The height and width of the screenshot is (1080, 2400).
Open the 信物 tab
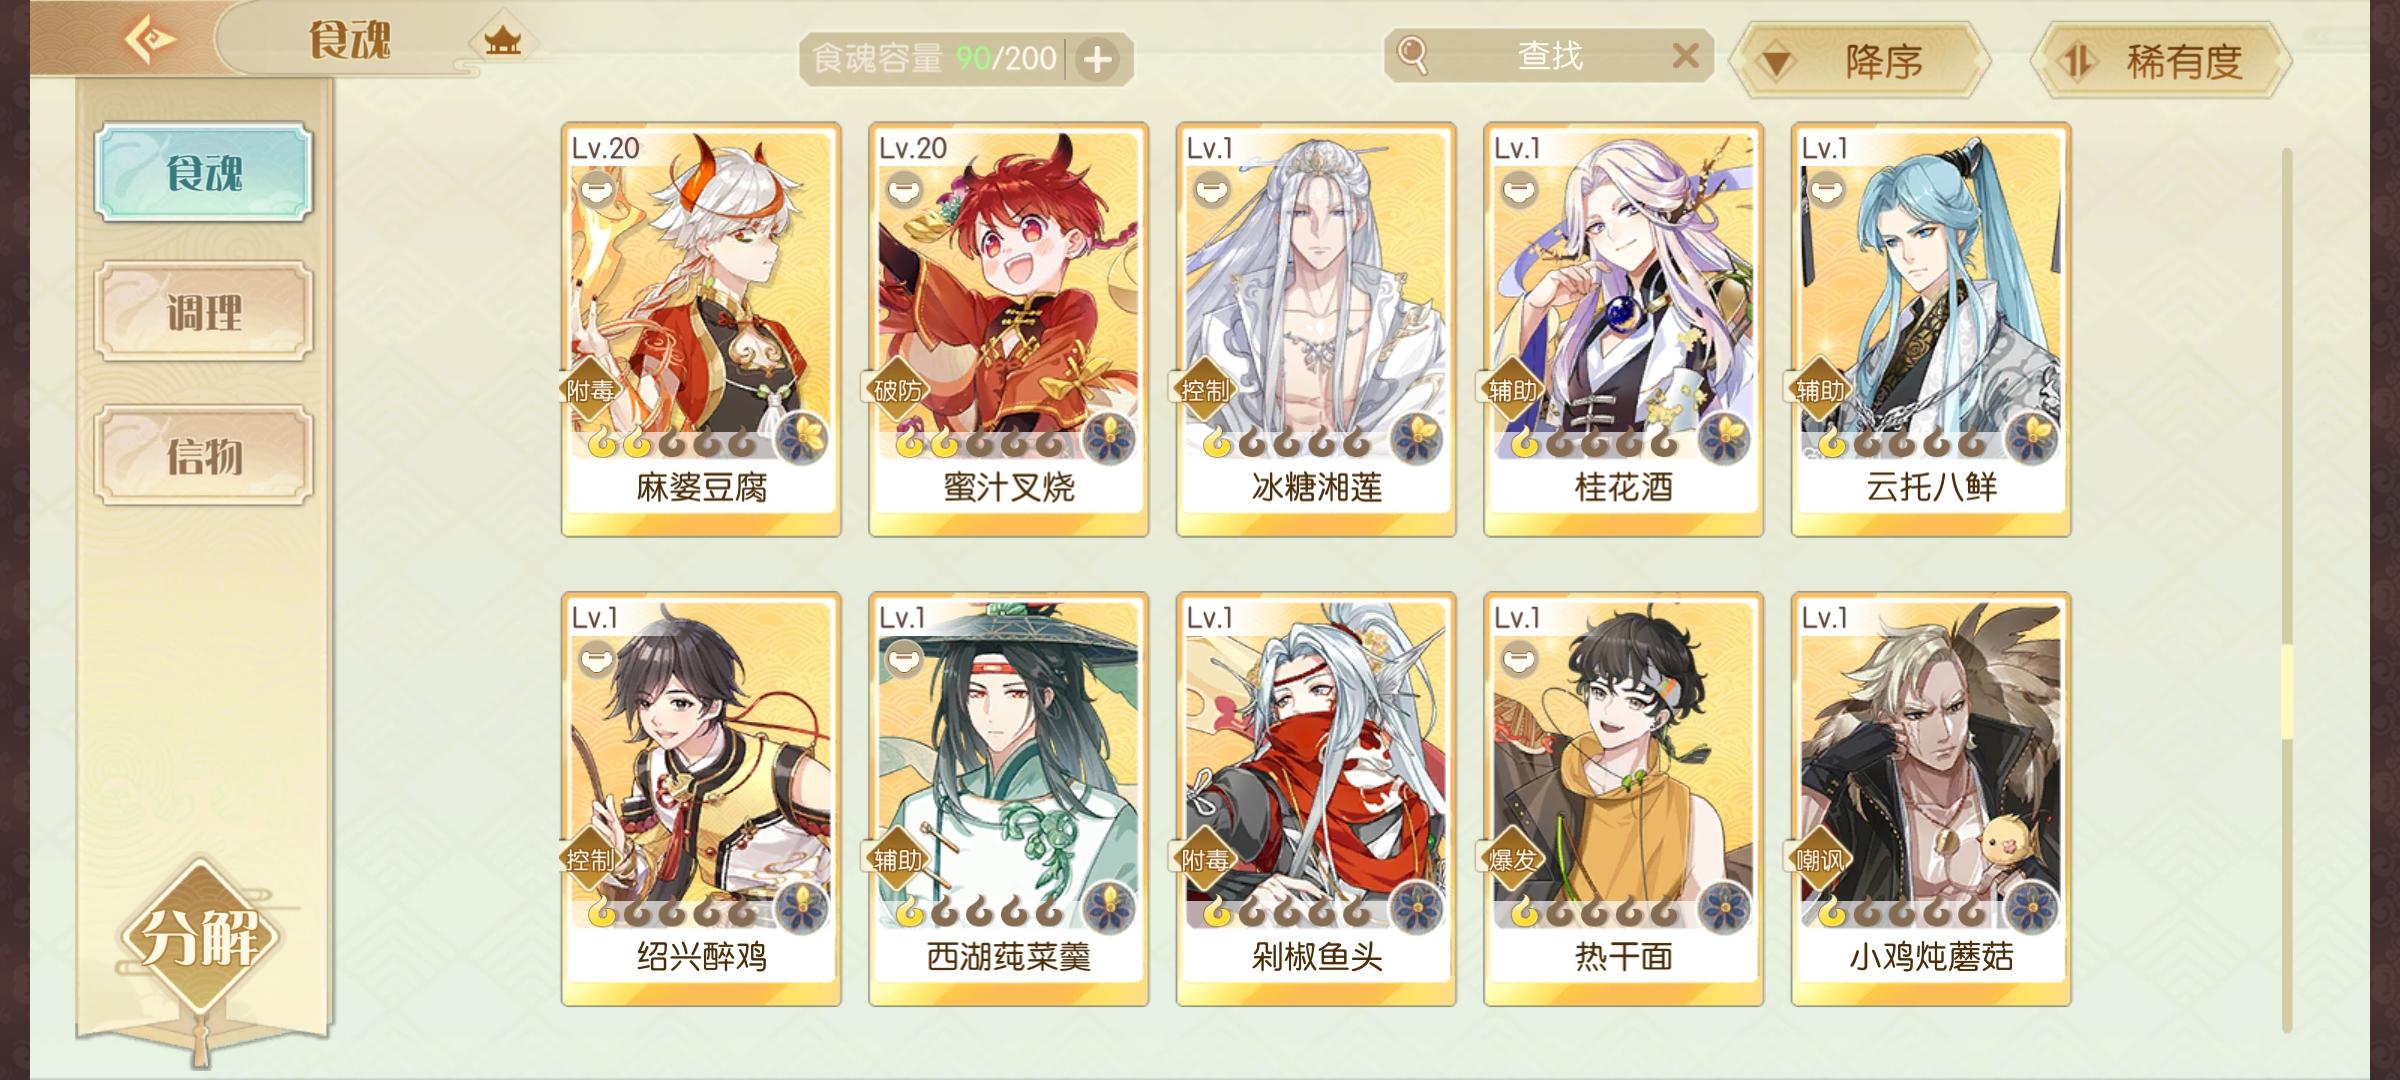click(x=204, y=455)
